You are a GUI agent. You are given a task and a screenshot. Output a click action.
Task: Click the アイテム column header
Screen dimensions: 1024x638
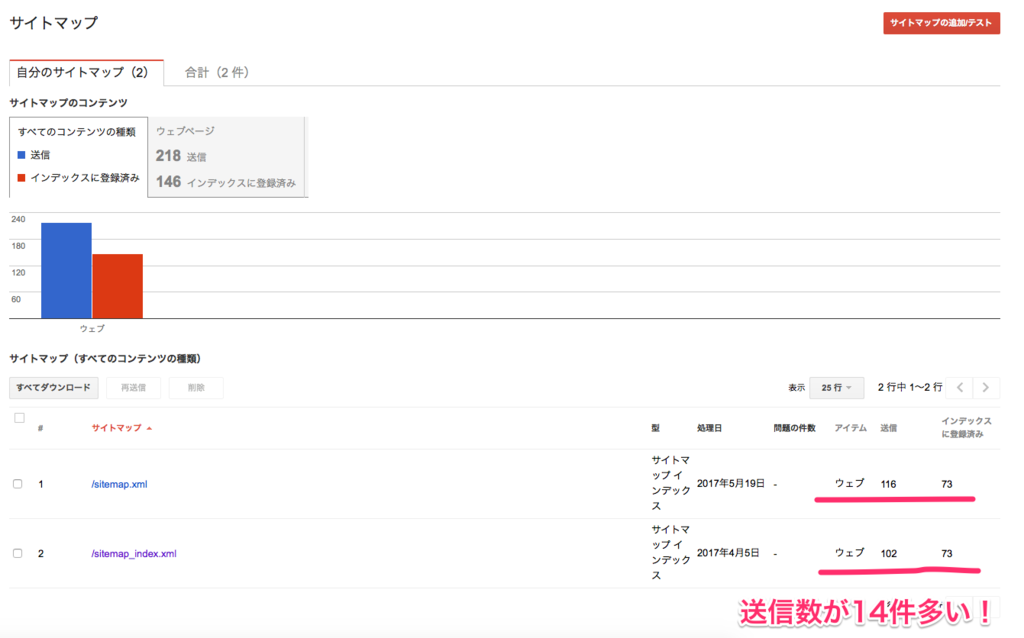pyautogui.click(x=850, y=428)
